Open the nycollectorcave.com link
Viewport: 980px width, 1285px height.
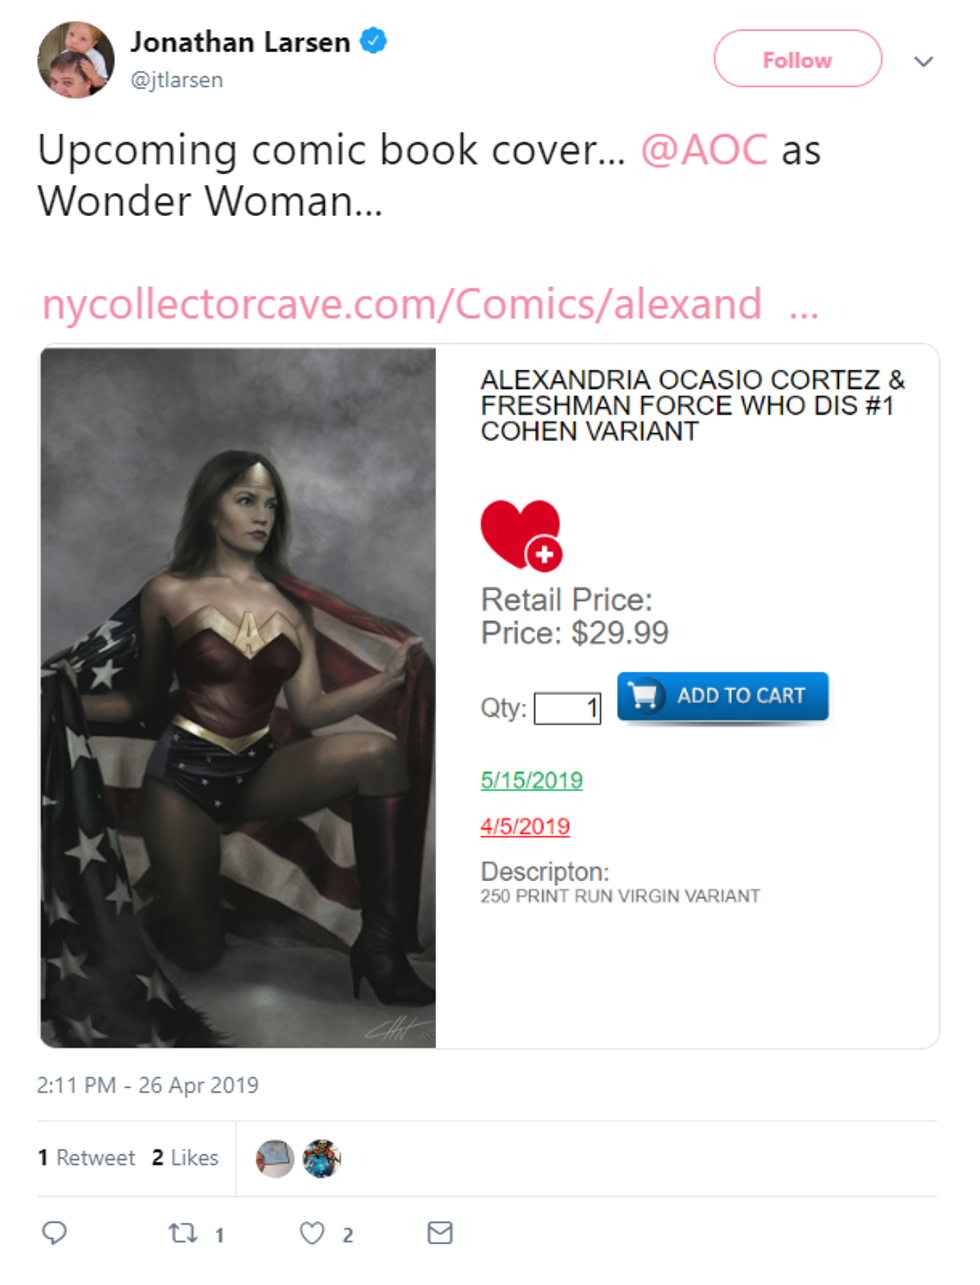tap(430, 304)
